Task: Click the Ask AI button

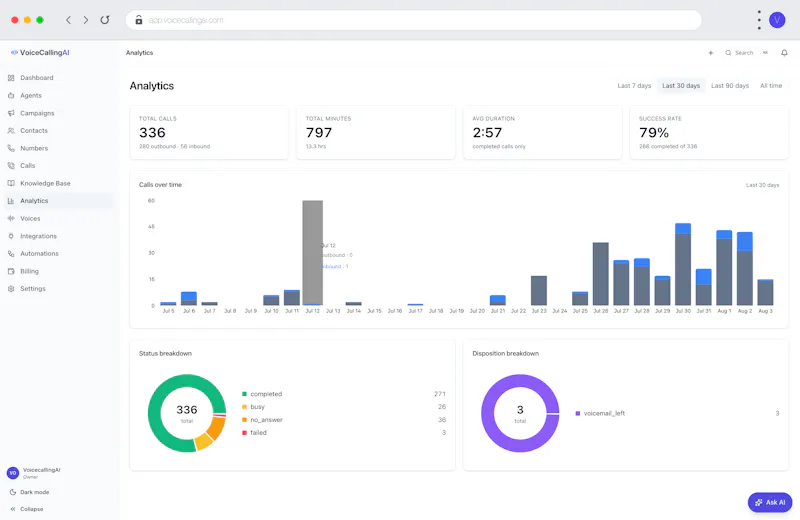Action: click(x=770, y=502)
